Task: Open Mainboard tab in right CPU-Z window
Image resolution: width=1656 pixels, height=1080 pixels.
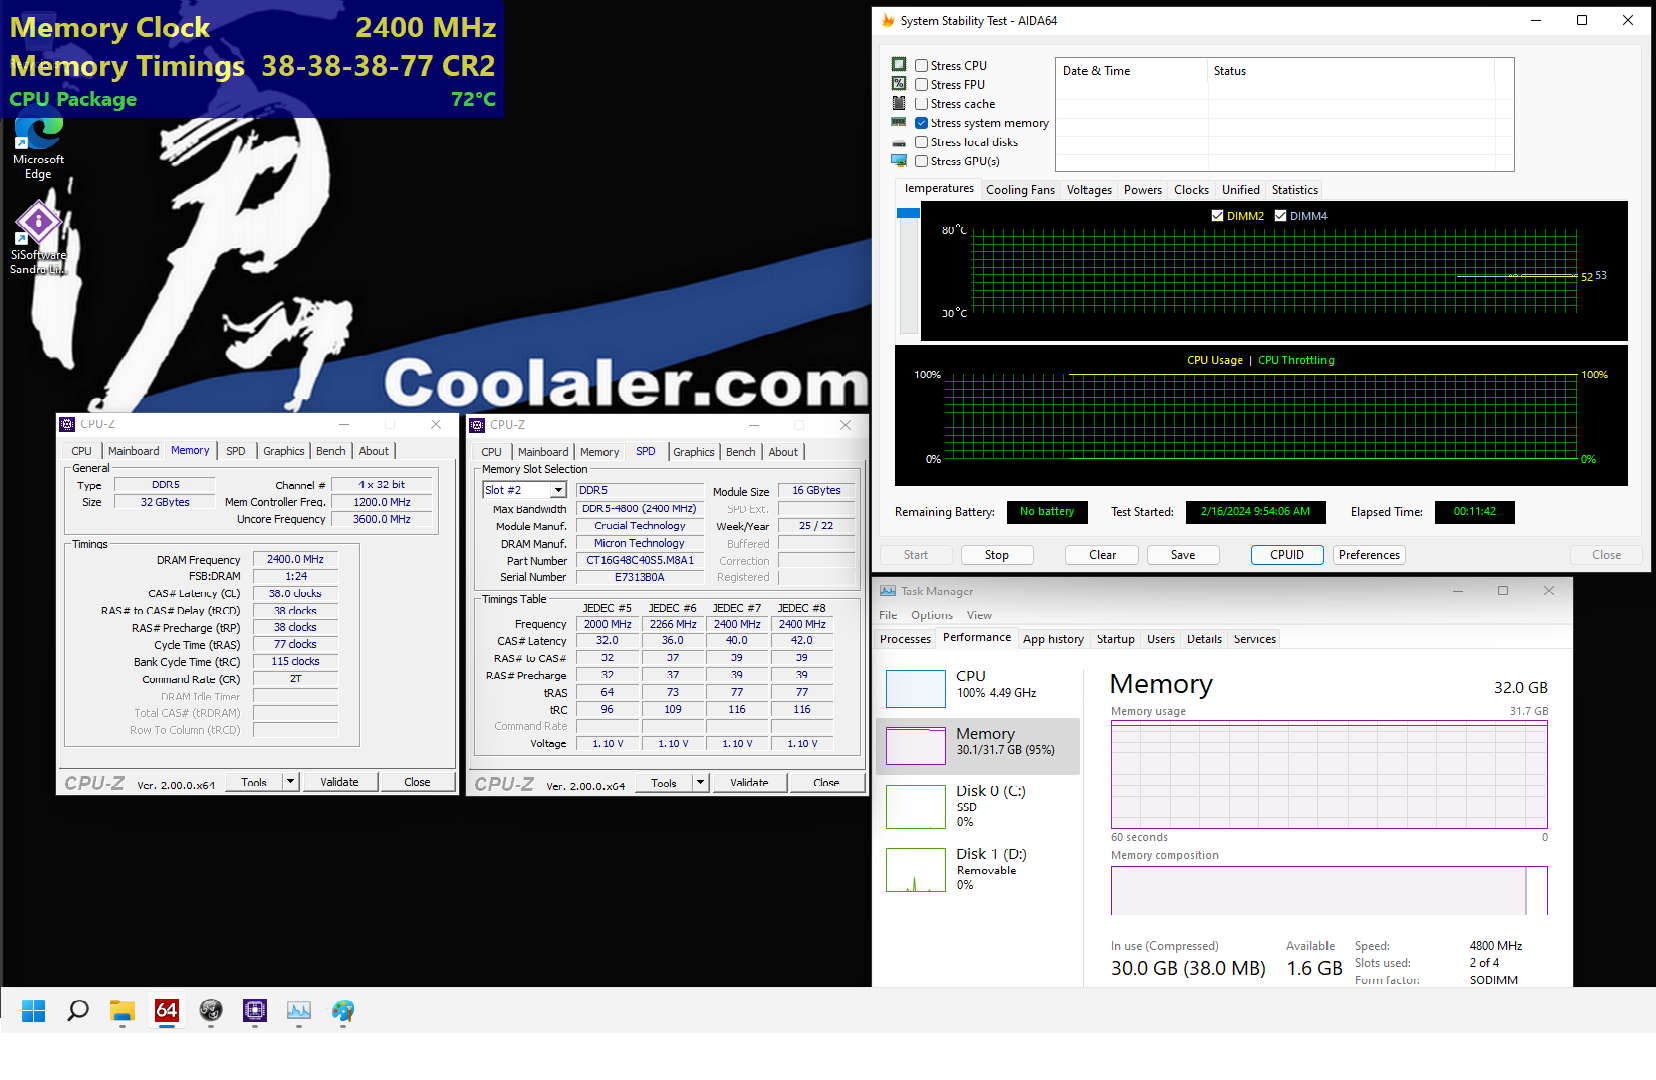Action: point(543,452)
